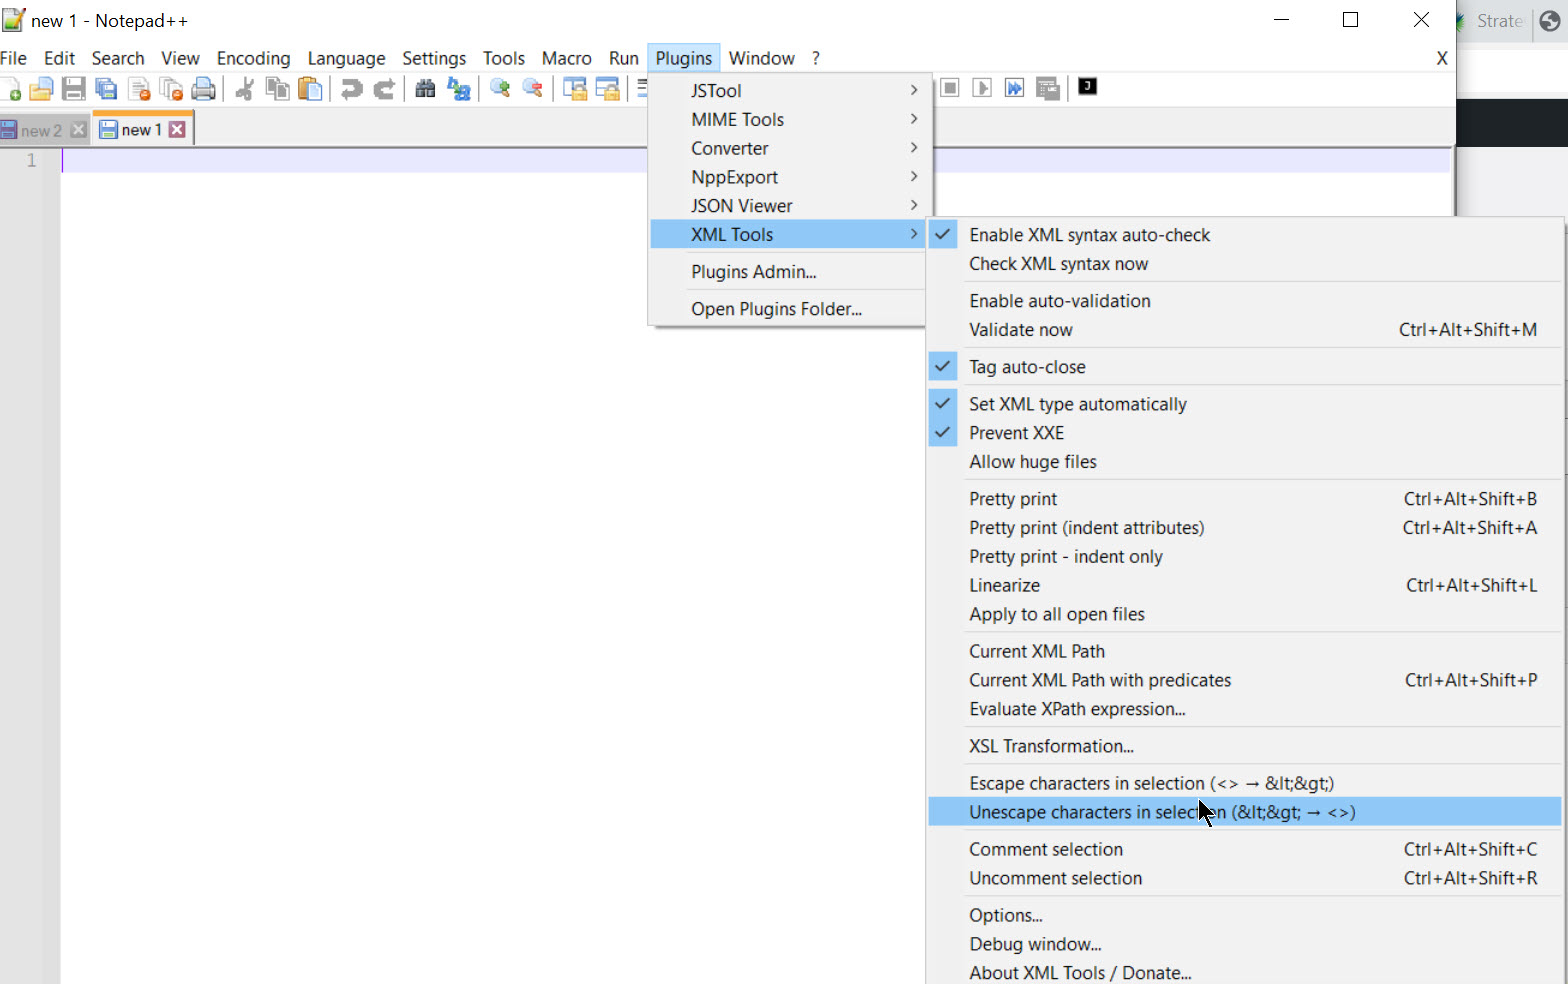Click the Zoom In magnifier icon

[500, 90]
